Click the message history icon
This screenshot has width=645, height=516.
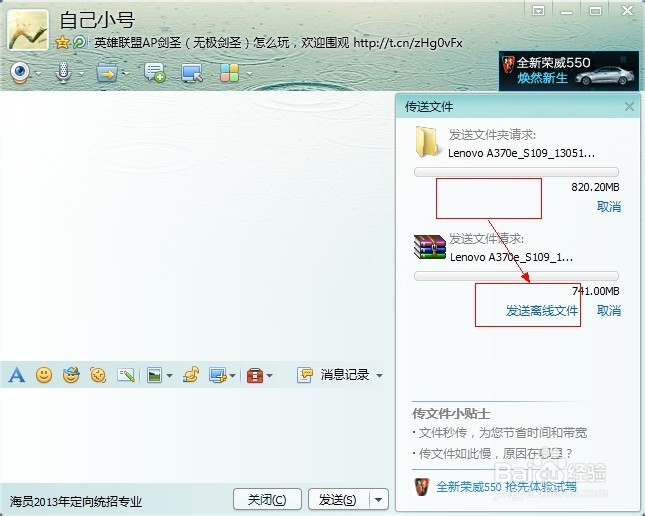[305, 375]
